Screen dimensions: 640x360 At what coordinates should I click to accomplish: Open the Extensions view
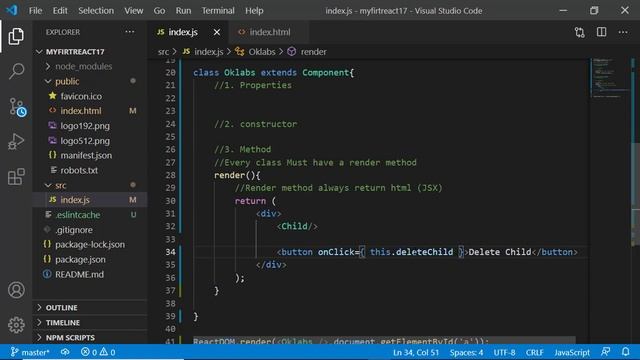(16, 177)
